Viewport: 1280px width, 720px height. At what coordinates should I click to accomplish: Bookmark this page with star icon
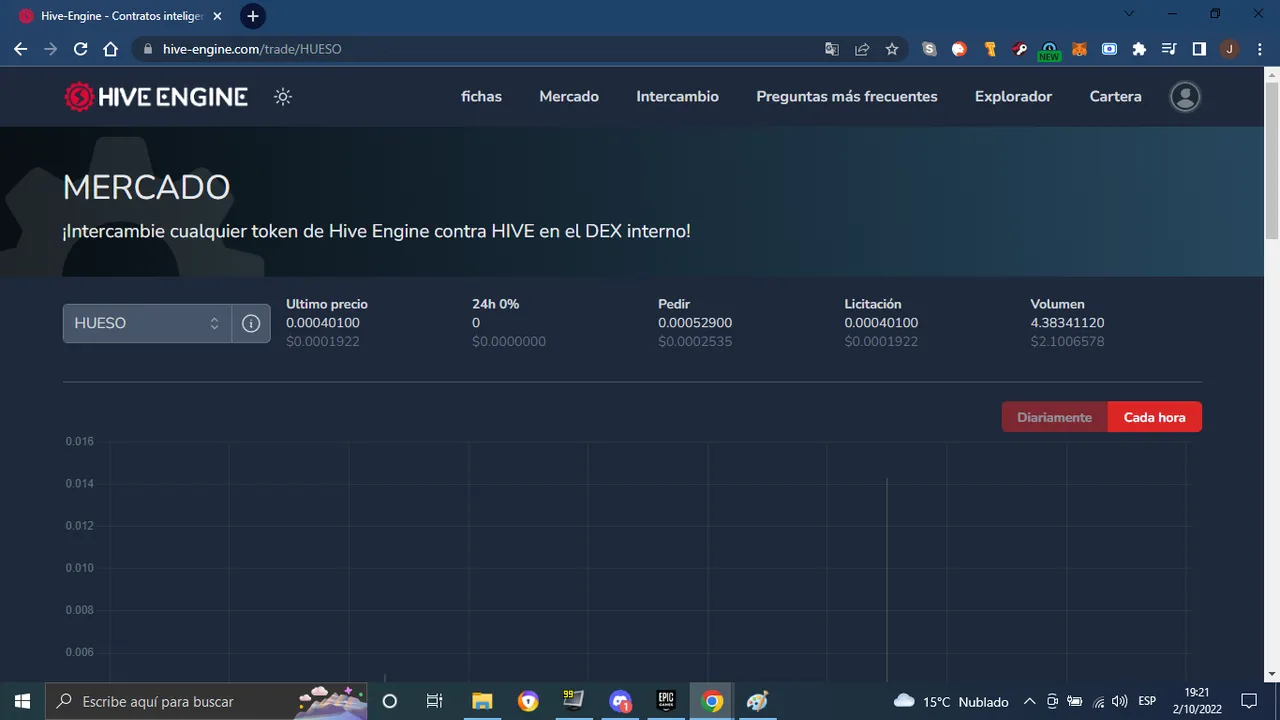(x=892, y=49)
